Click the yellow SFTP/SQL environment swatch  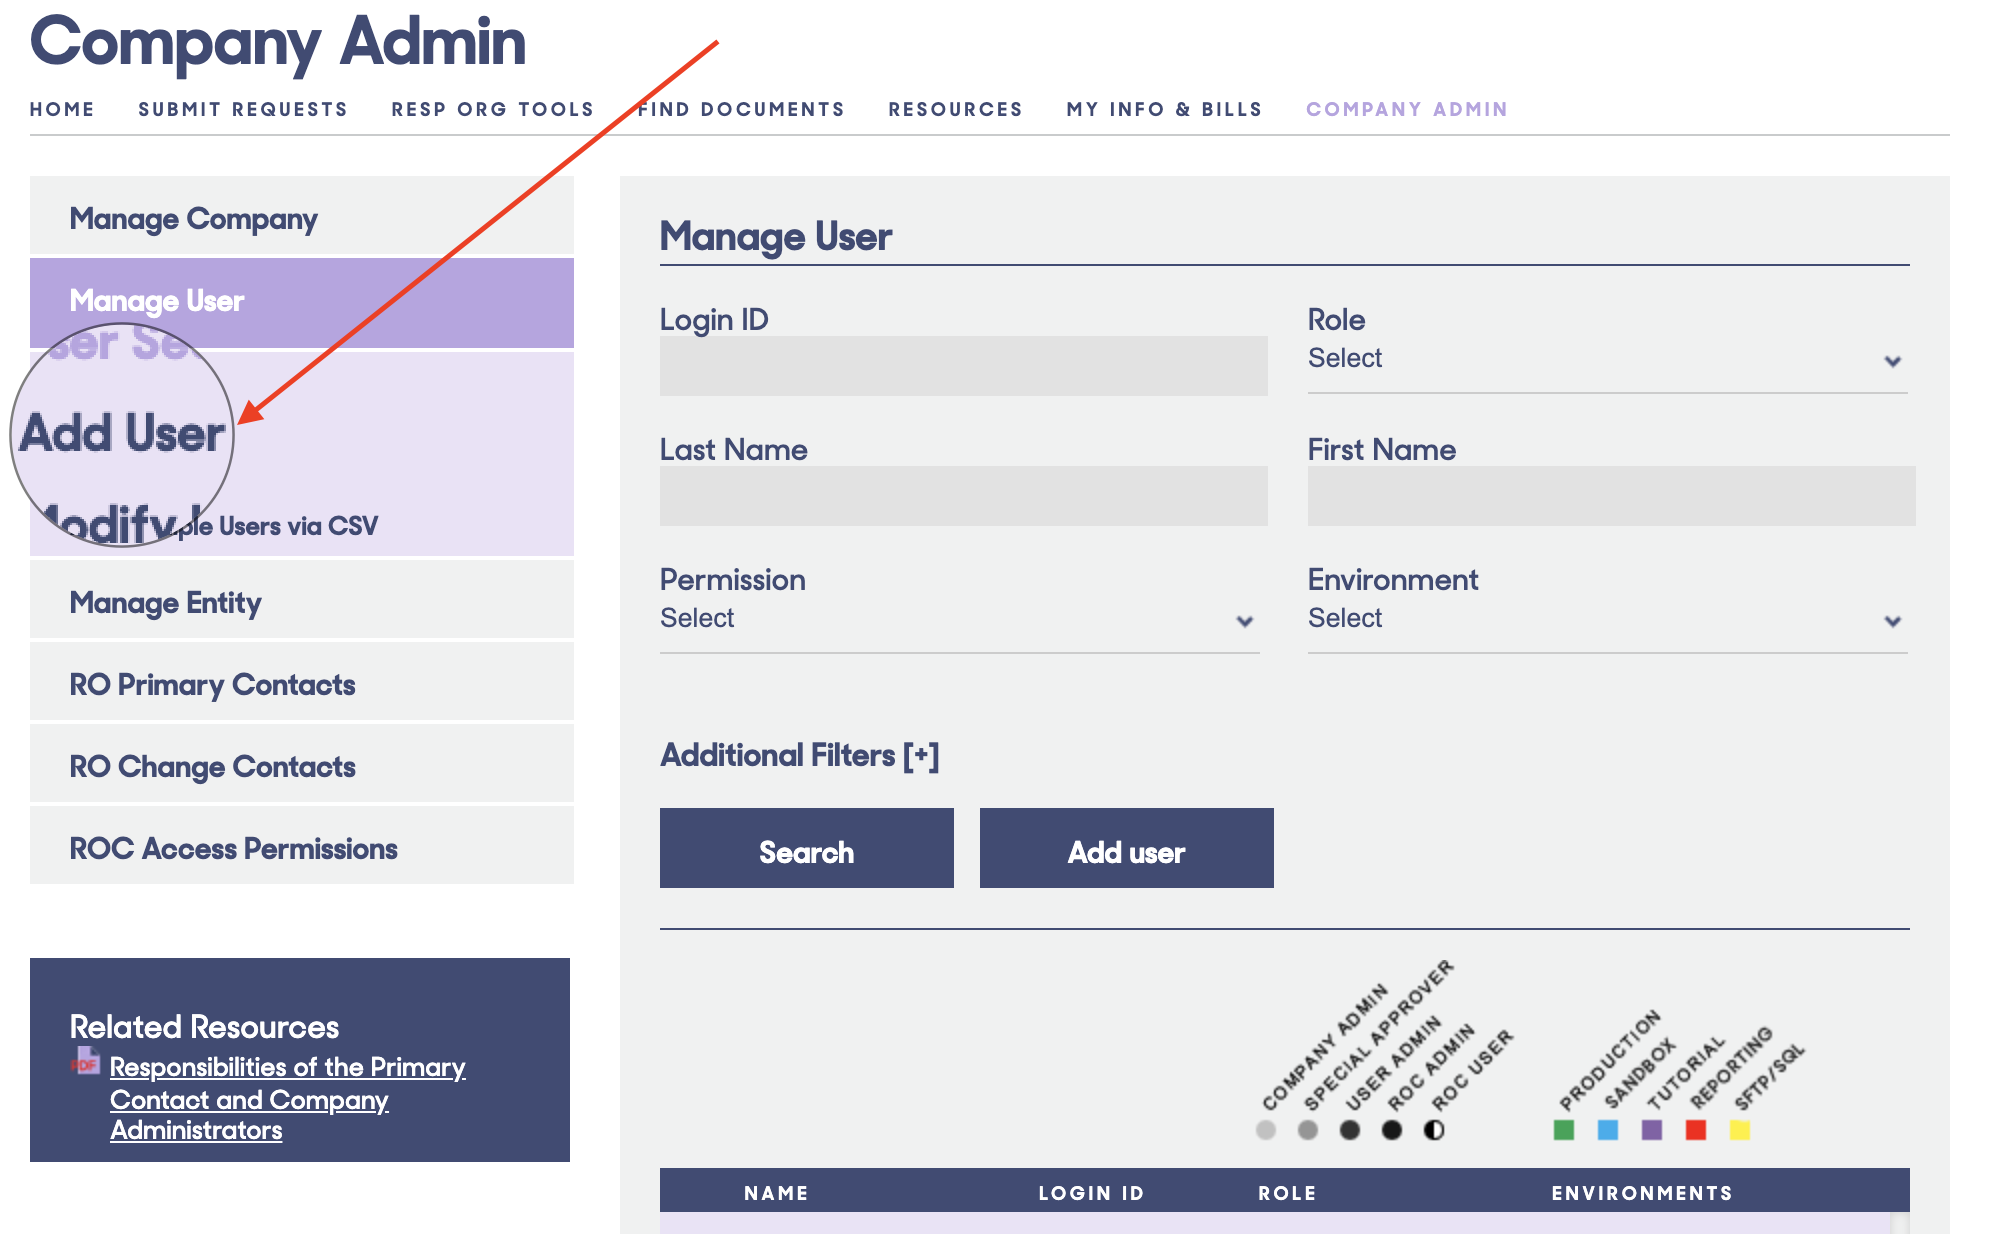(1740, 1130)
